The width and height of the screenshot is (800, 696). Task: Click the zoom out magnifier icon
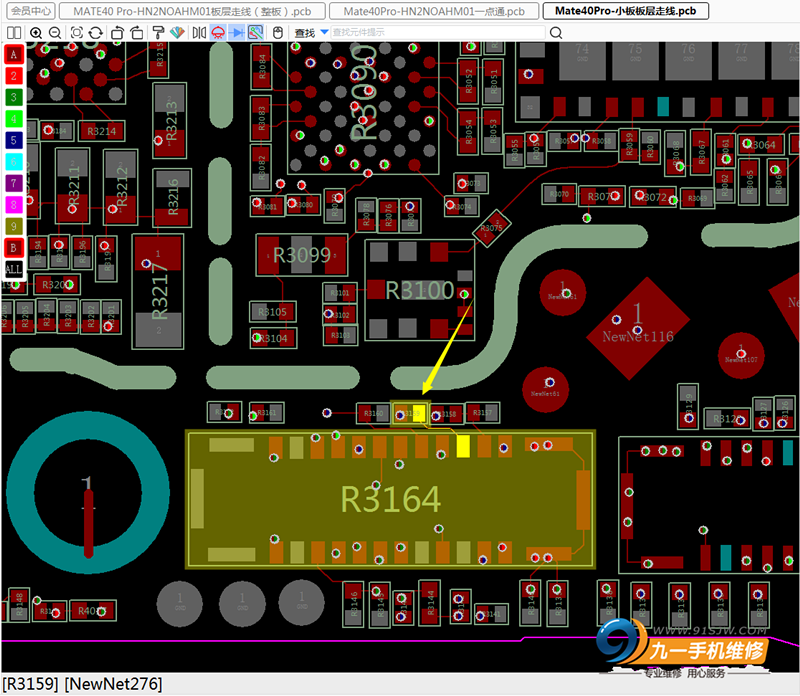click(55, 33)
